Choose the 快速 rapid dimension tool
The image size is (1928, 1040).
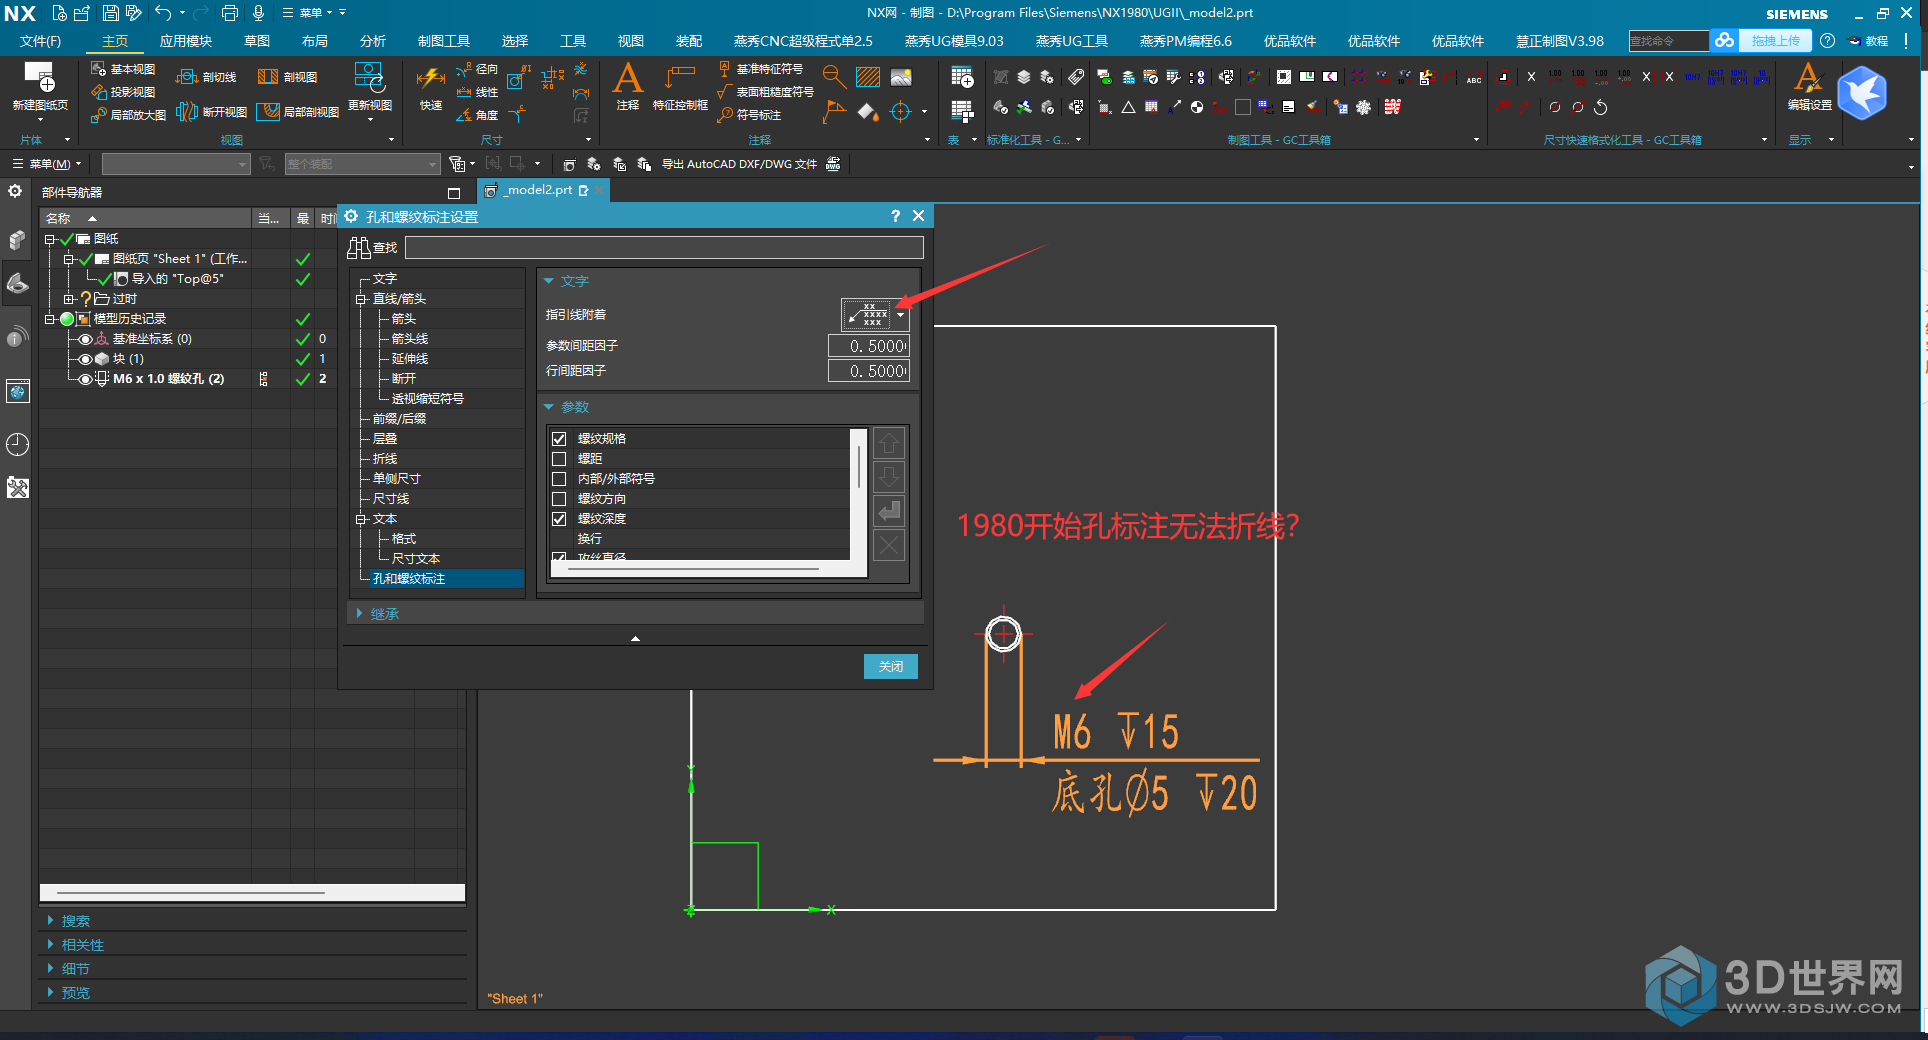(x=431, y=88)
